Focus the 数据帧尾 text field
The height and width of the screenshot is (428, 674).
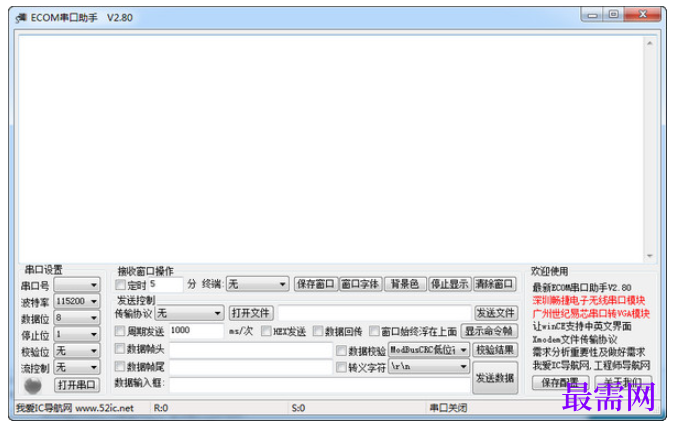(251, 367)
